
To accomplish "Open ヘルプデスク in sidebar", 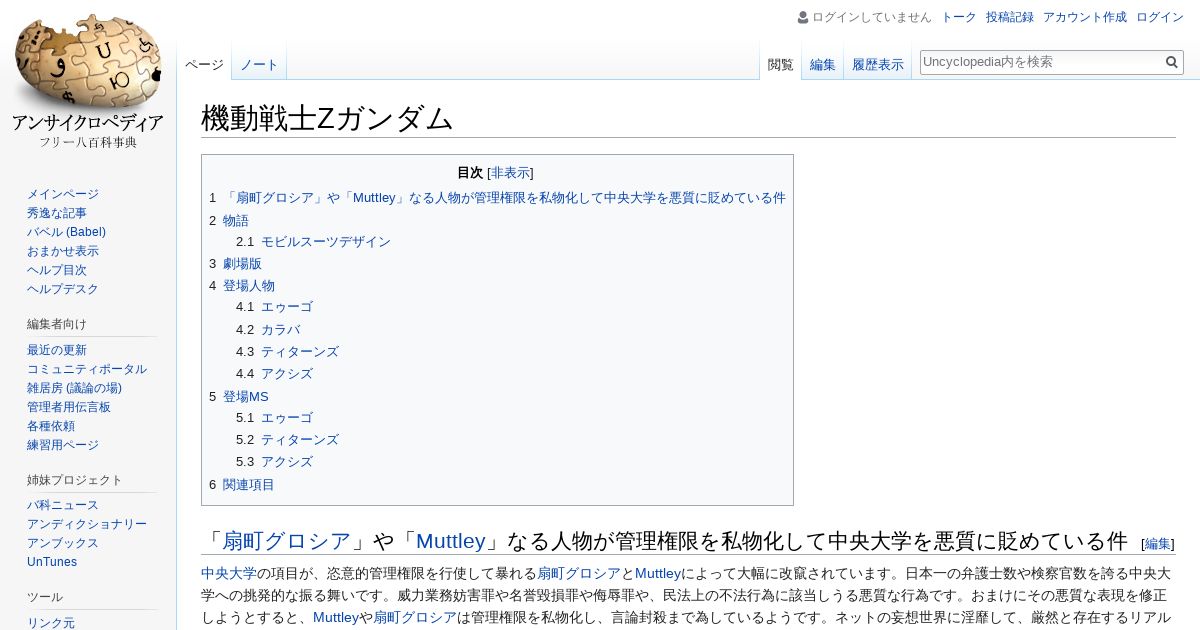I will tap(63, 289).
